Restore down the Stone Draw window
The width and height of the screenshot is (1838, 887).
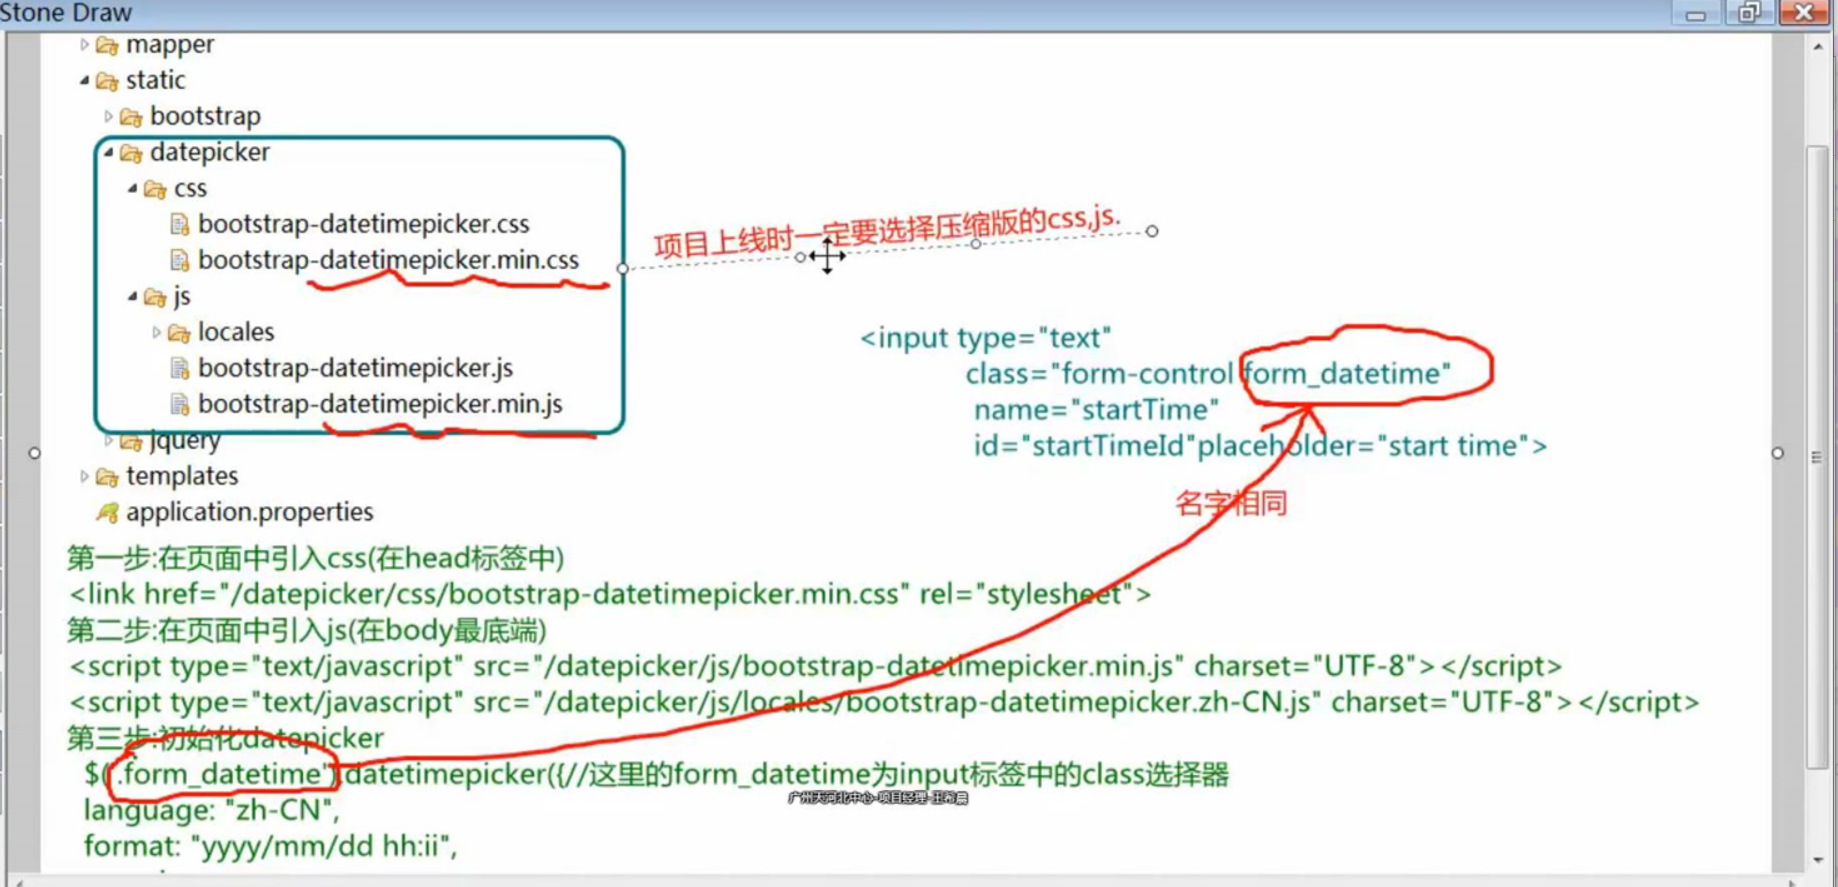(1749, 13)
